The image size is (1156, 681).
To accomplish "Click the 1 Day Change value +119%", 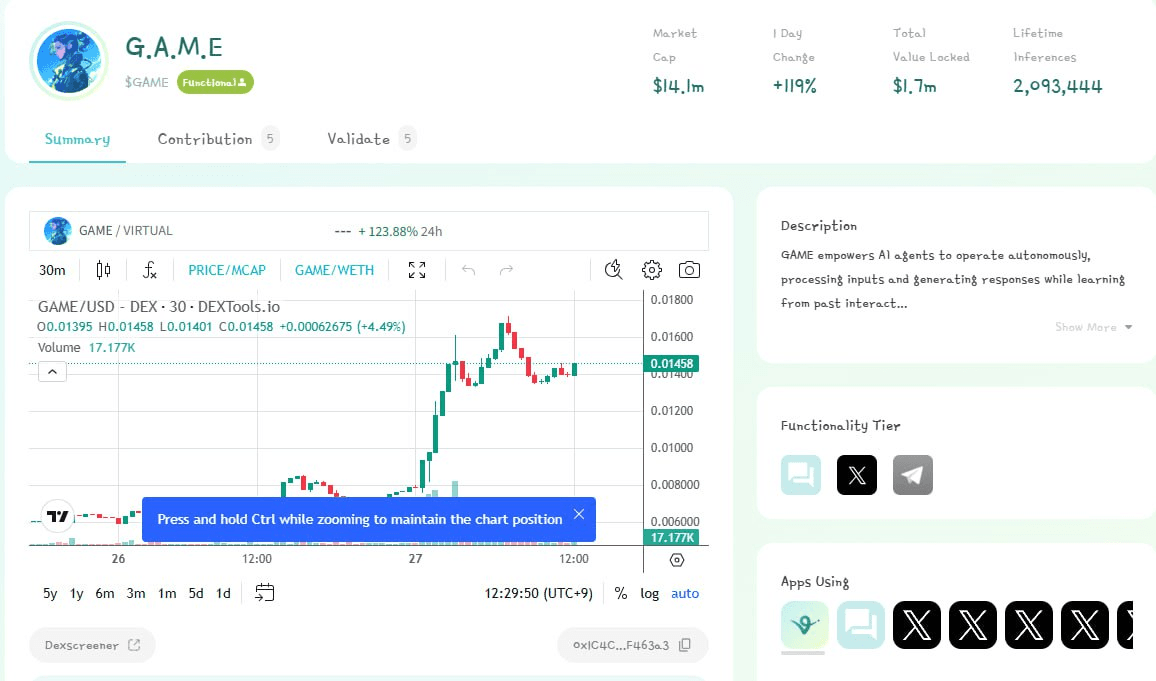I will point(795,86).
